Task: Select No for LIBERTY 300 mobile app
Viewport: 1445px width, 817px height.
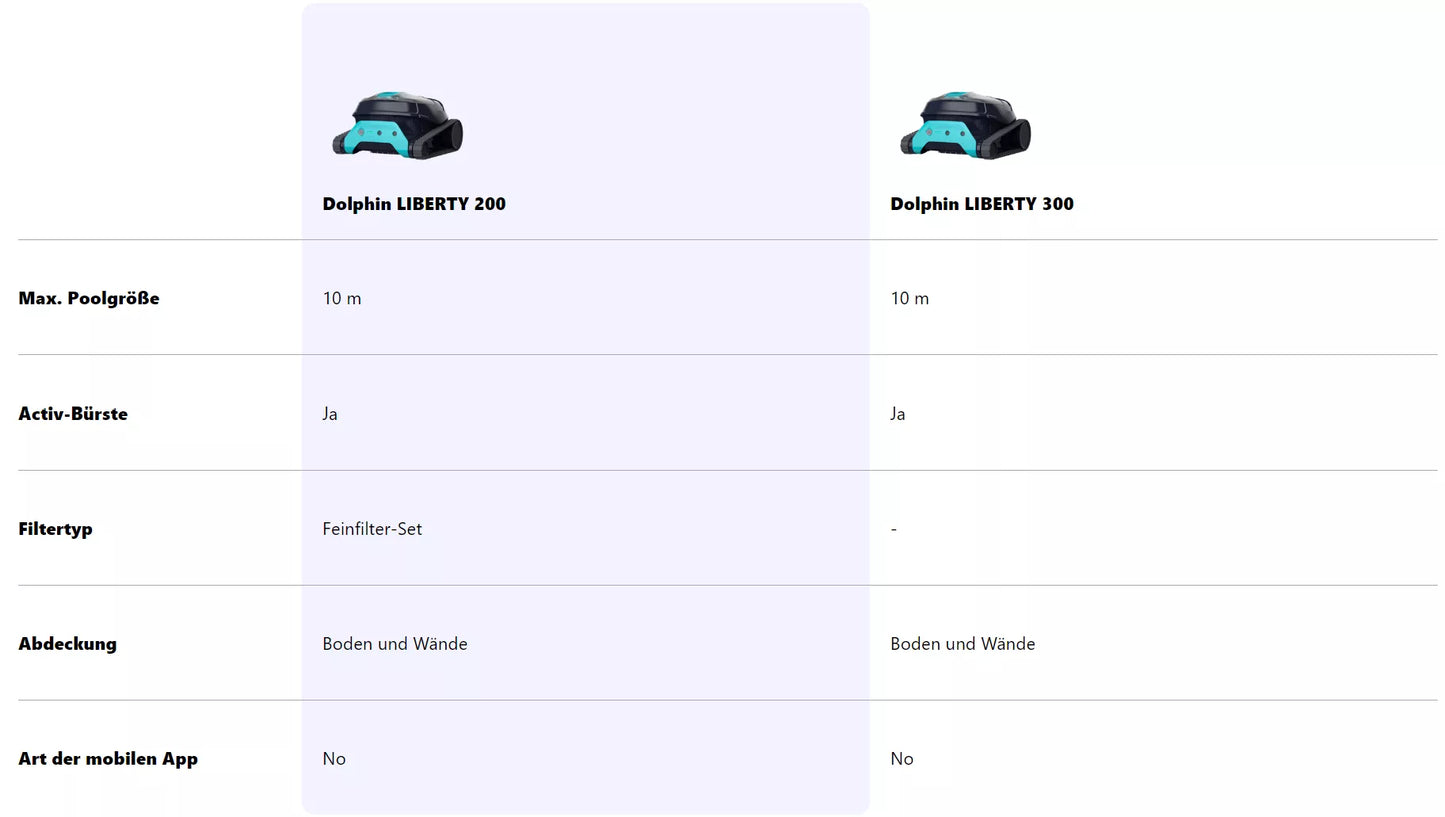Action: point(902,759)
